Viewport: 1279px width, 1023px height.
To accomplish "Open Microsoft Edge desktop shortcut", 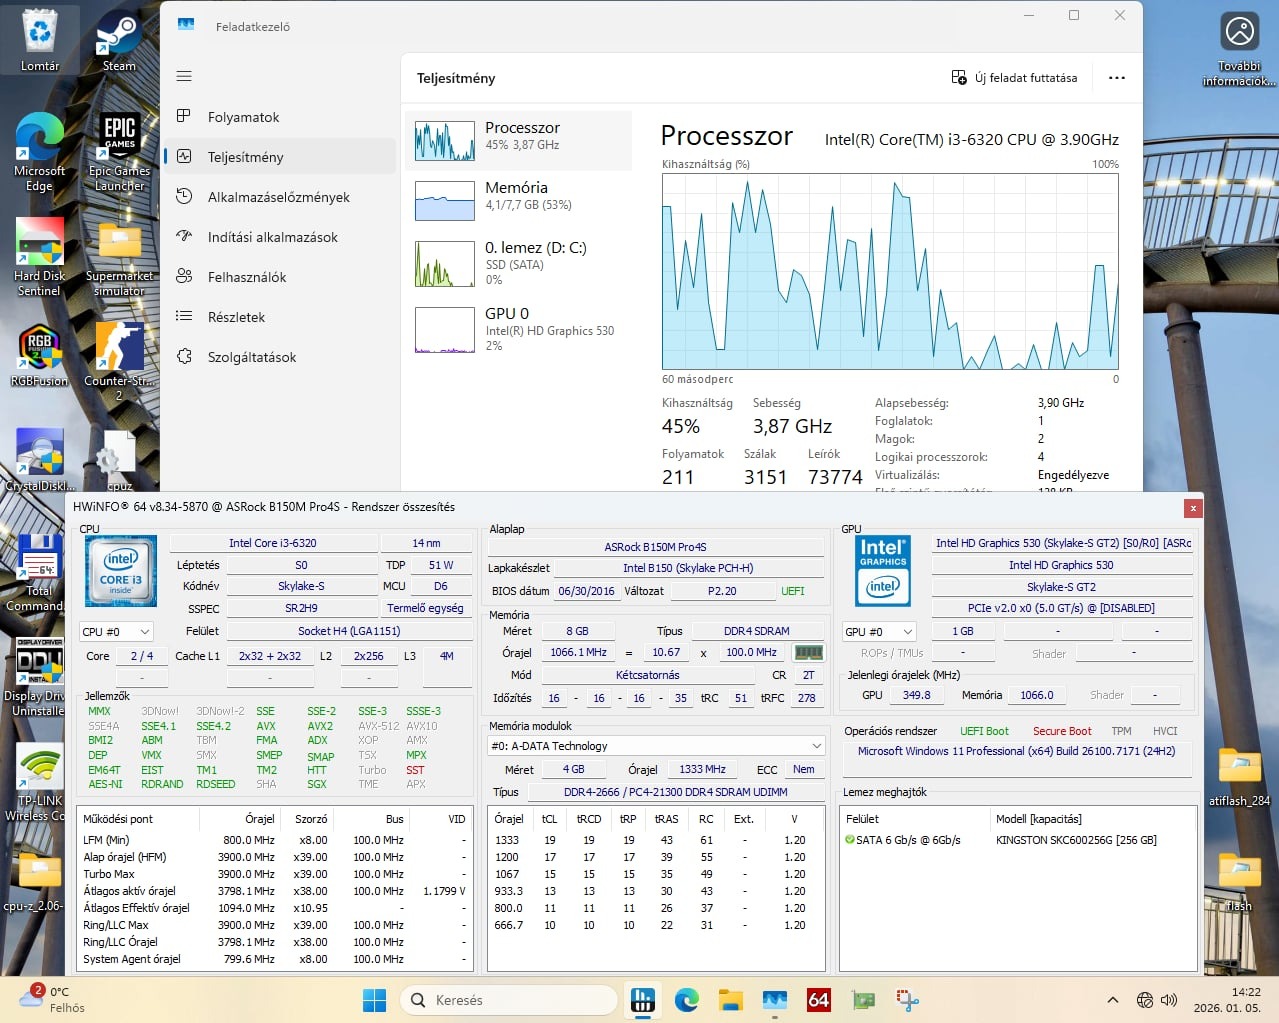I will 39,150.
